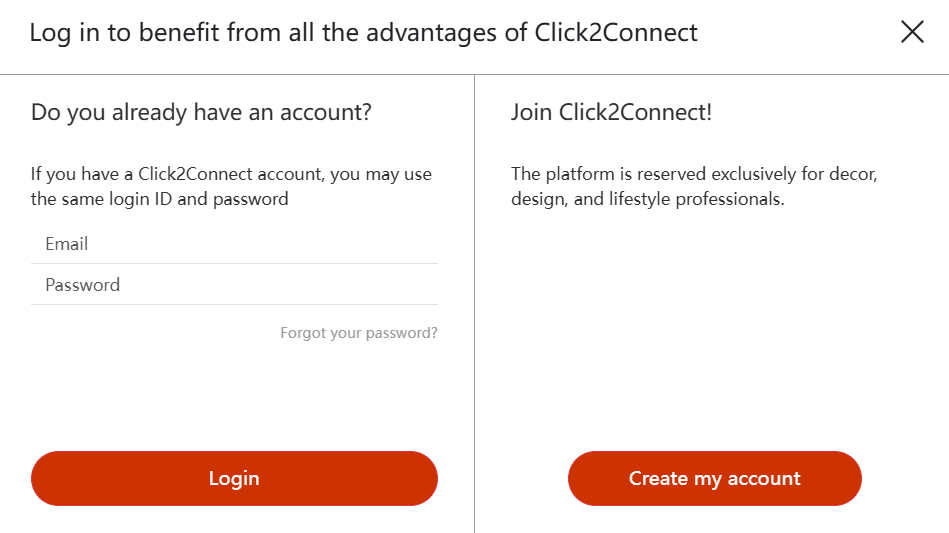
Task: Close the Click2Connect login dialog
Action: [912, 32]
